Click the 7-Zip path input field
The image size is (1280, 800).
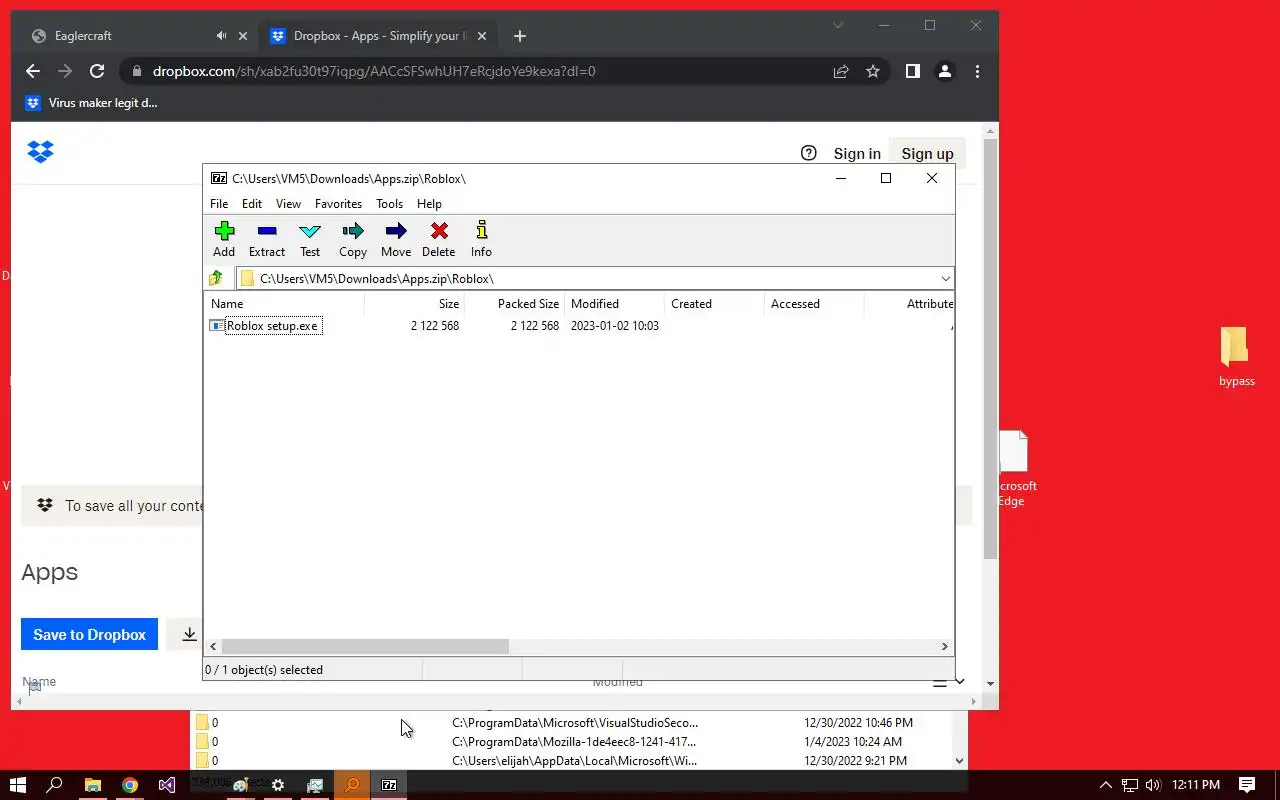coord(595,279)
